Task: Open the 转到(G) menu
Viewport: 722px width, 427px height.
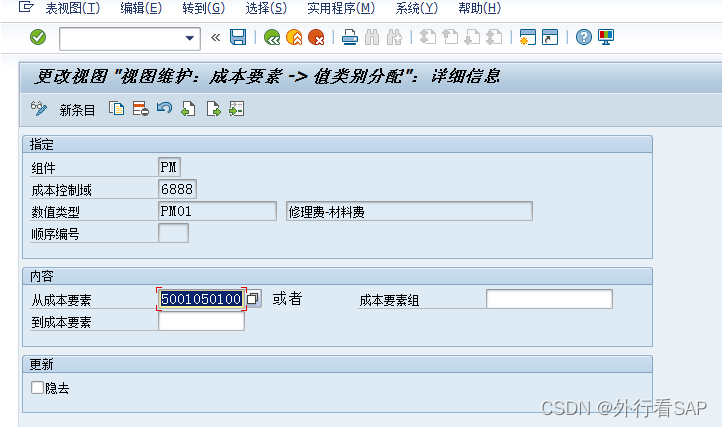Action: click(x=204, y=8)
